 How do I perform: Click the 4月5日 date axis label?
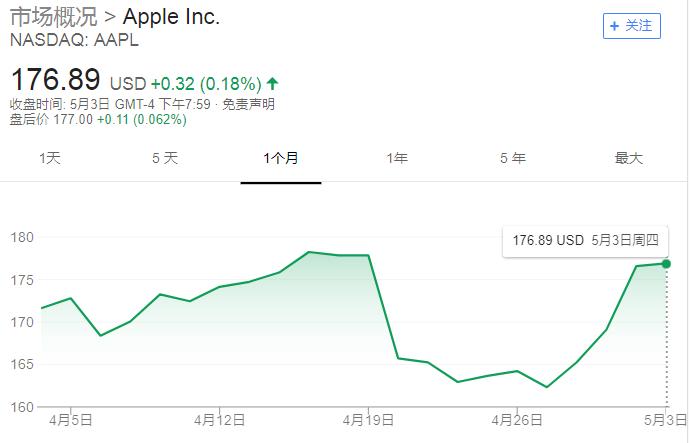(x=74, y=420)
